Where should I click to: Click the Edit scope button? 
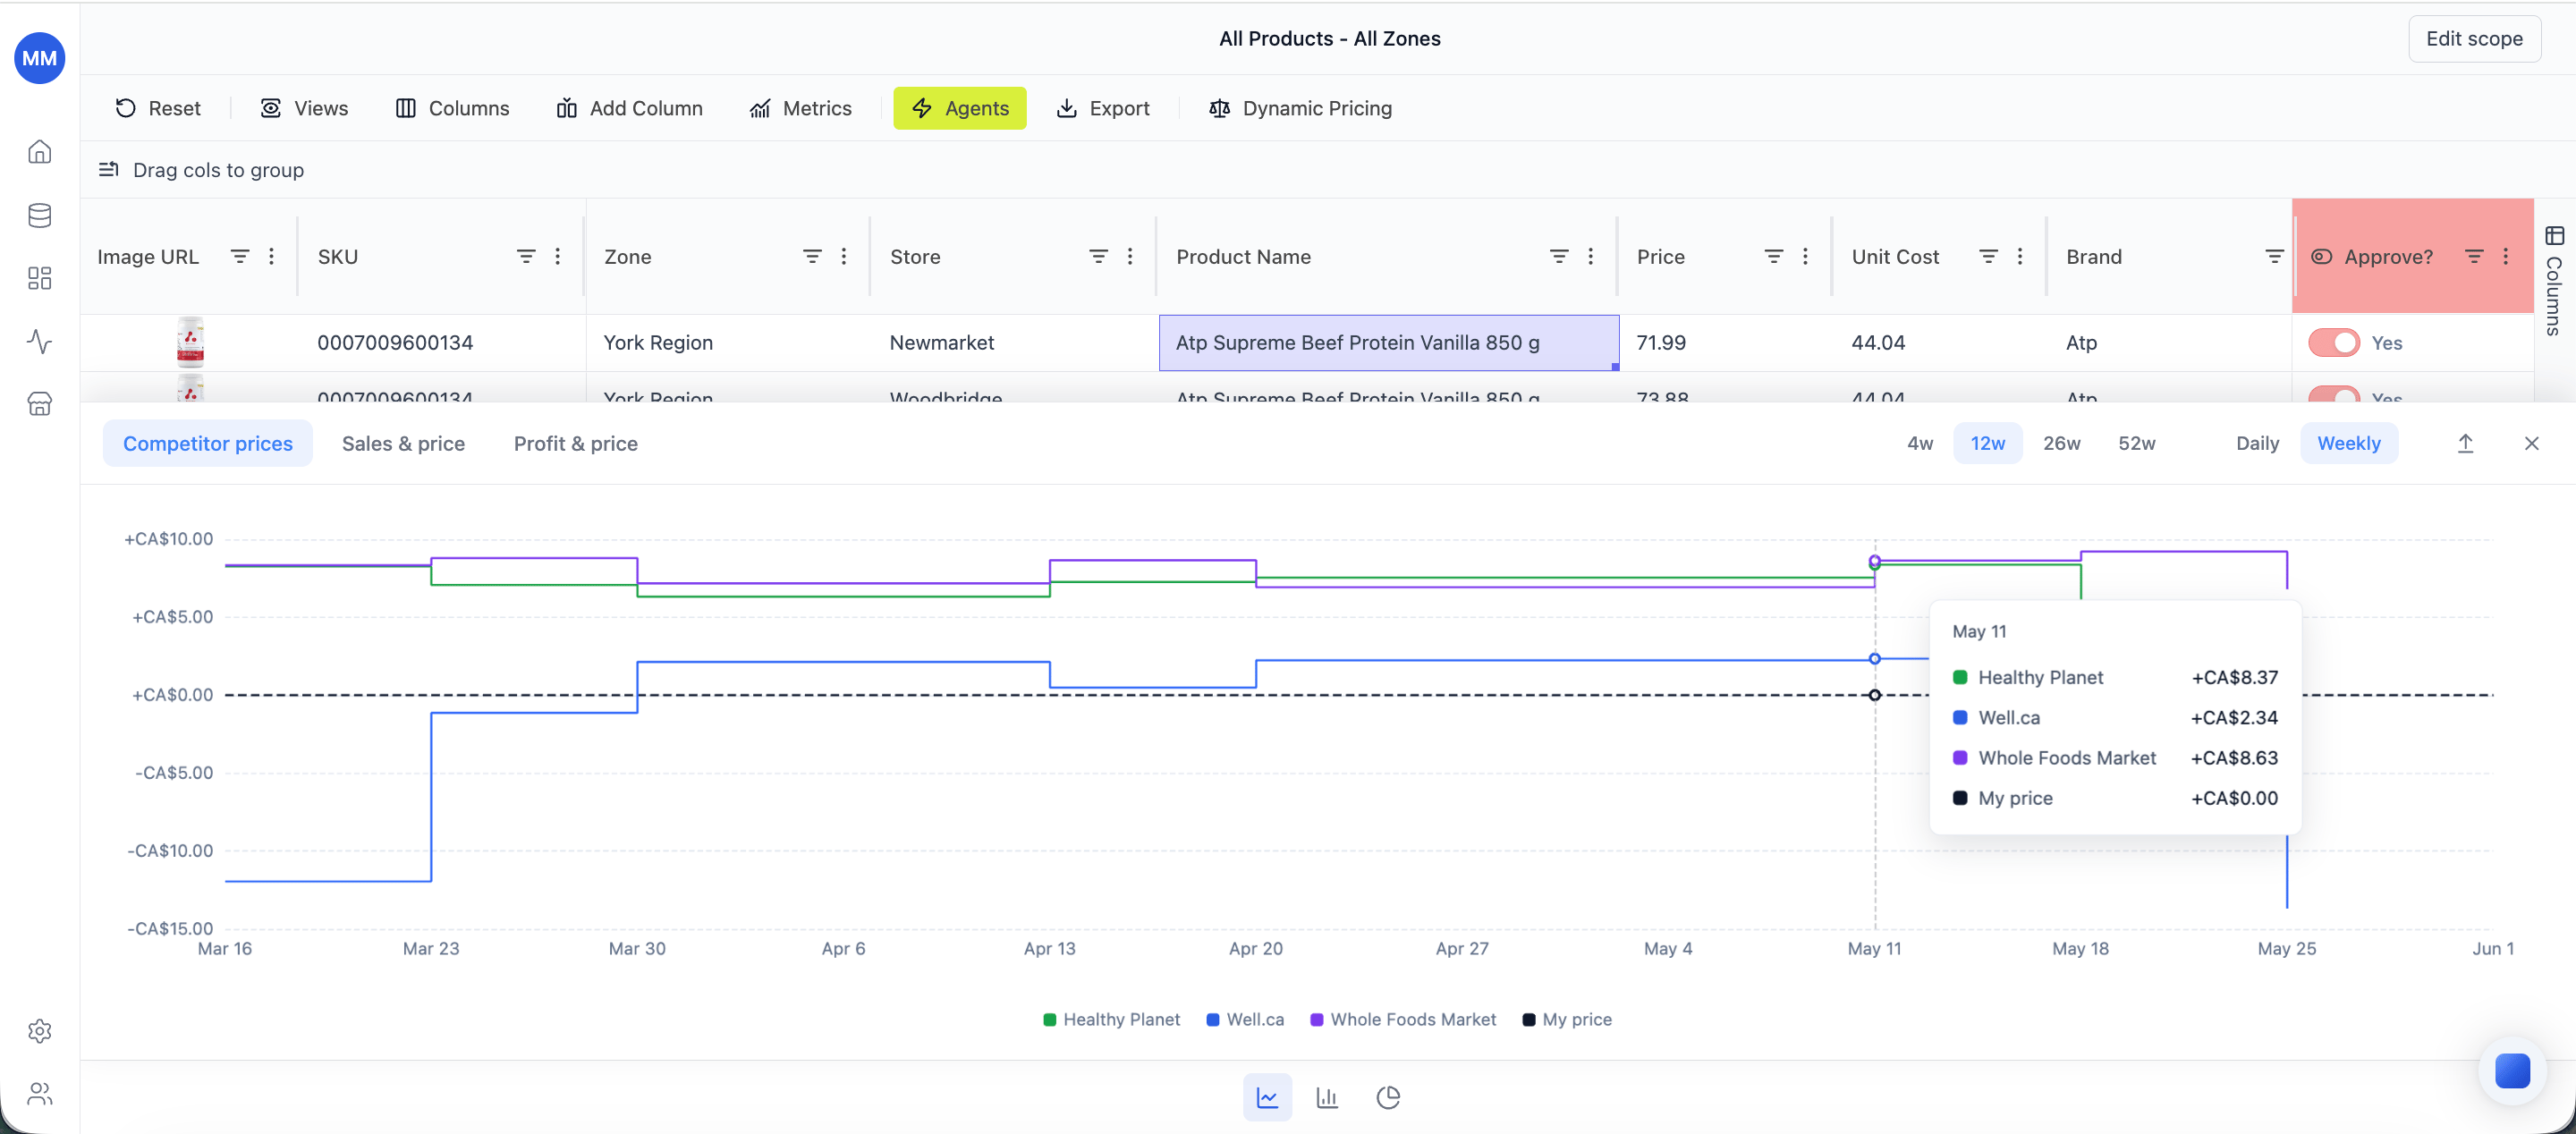tap(2474, 39)
